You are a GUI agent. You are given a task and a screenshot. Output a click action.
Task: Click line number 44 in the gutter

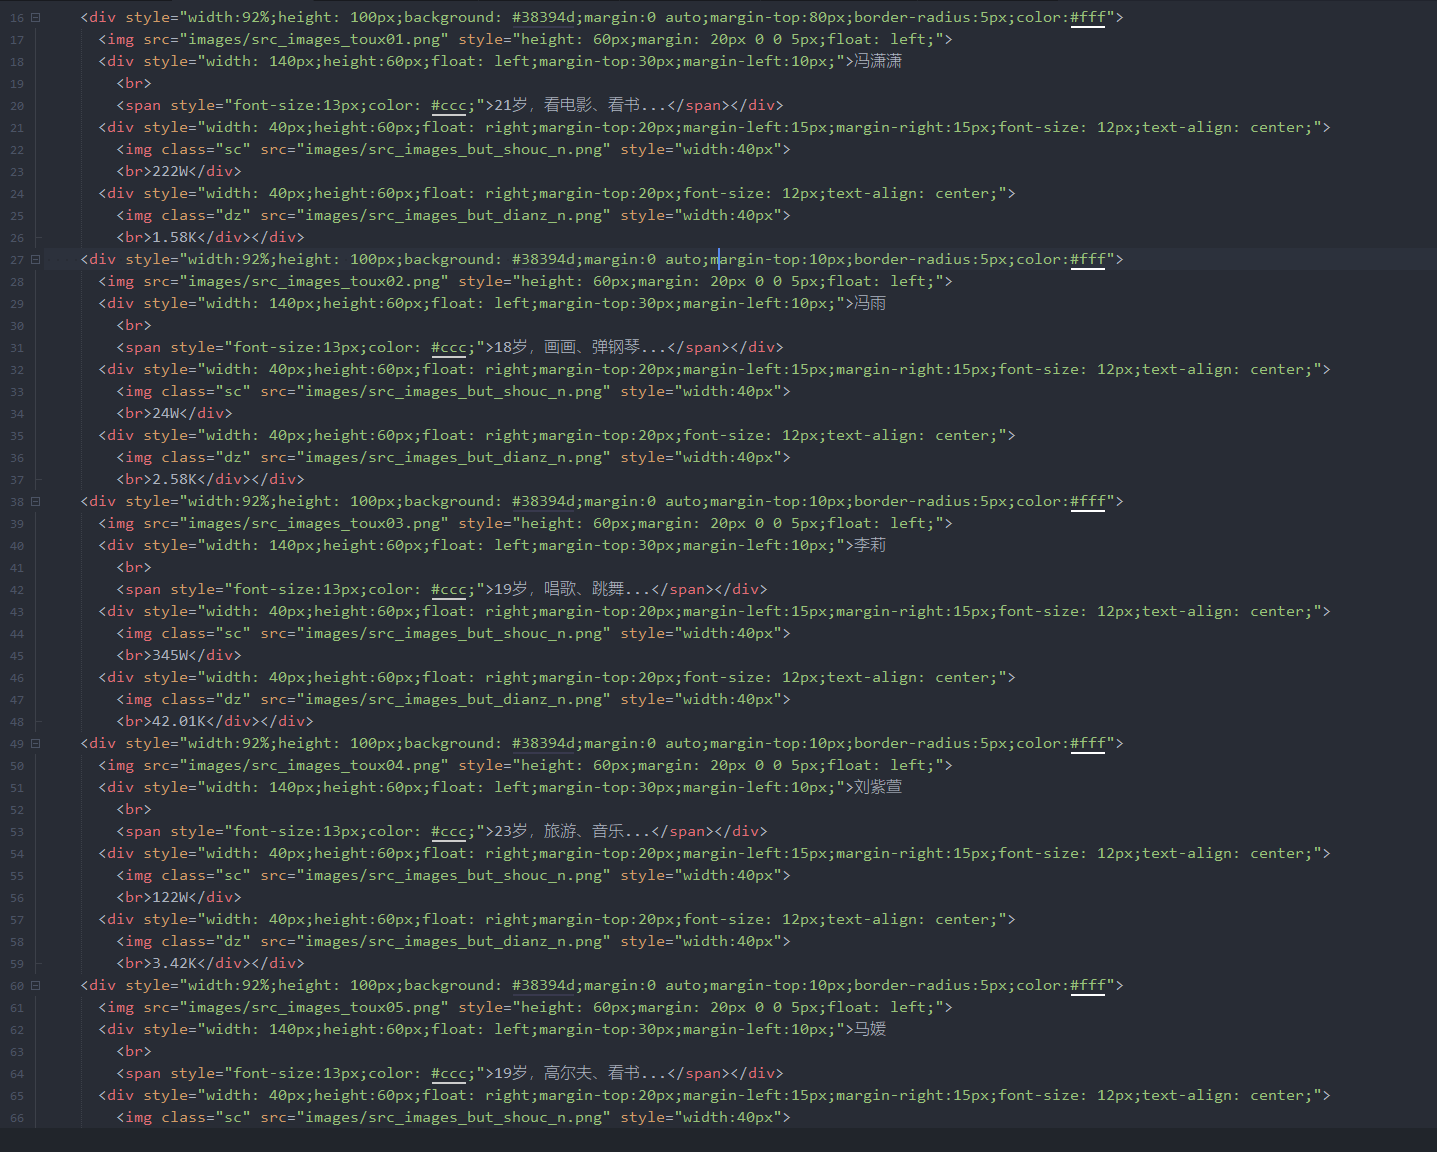[x=17, y=634]
